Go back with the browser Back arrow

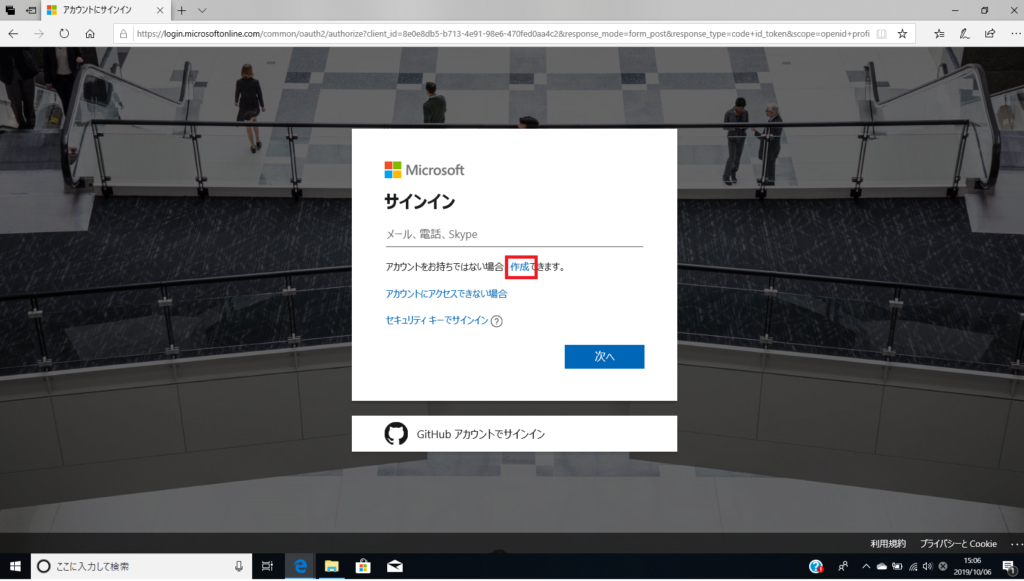[13, 34]
